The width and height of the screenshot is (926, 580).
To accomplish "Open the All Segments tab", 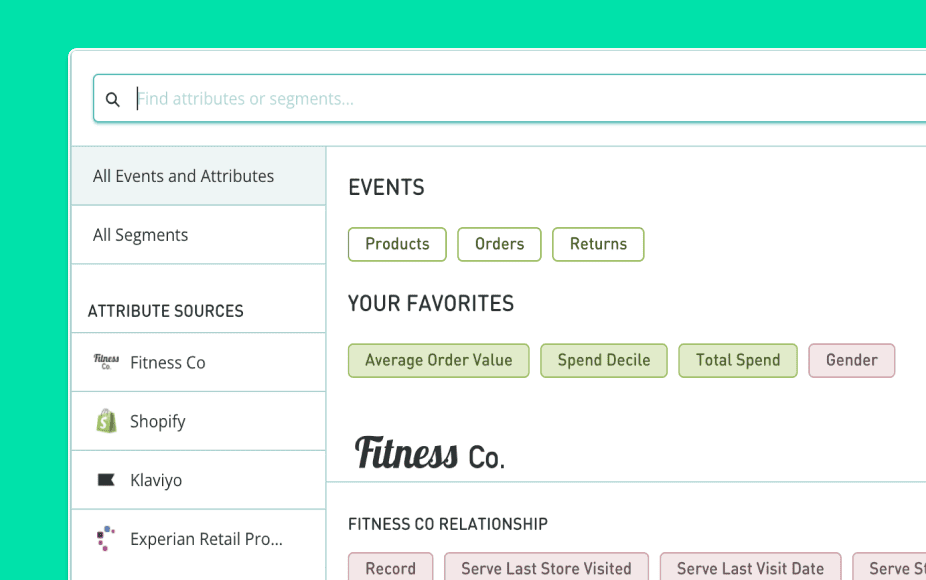I will tap(198, 235).
